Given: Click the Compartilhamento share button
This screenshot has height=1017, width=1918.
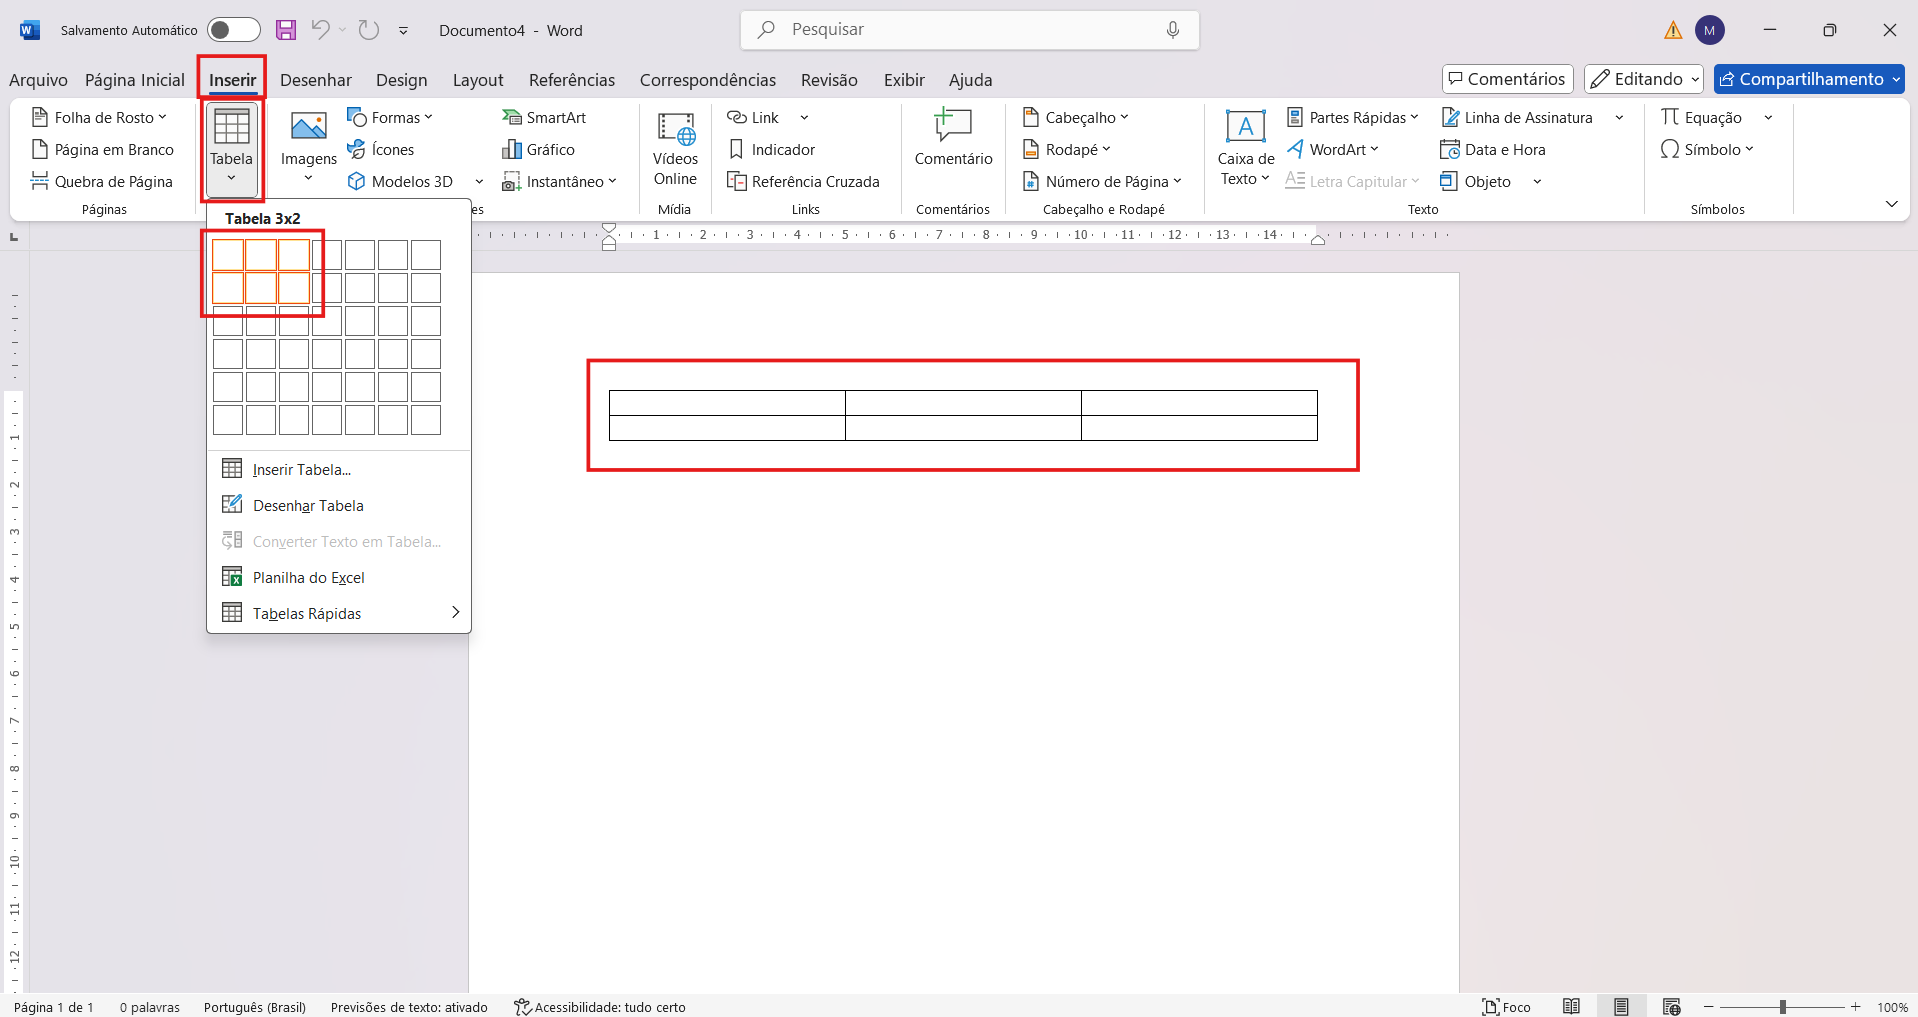Looking at the screenshot, I should pyautogui.click(x=1809, y=79).
